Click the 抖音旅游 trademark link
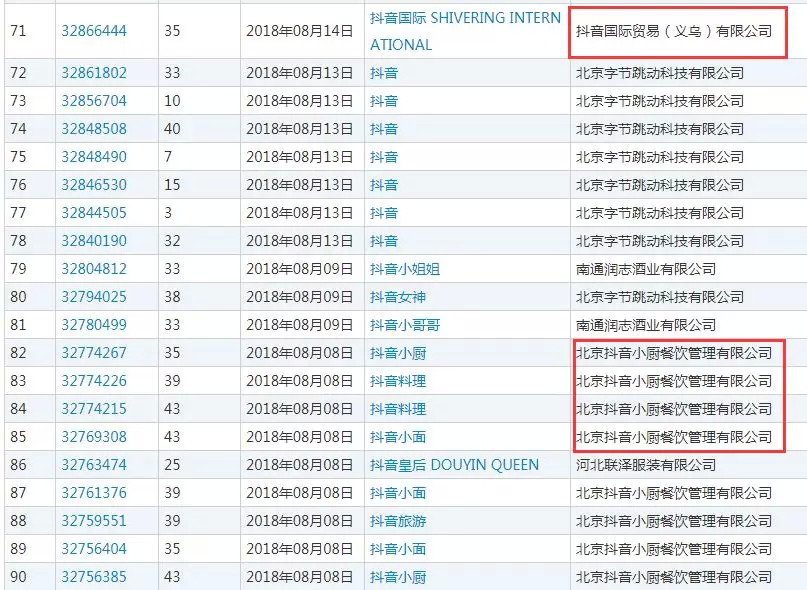This screenshot has width=807, height=590. click(x=398, y=521)
